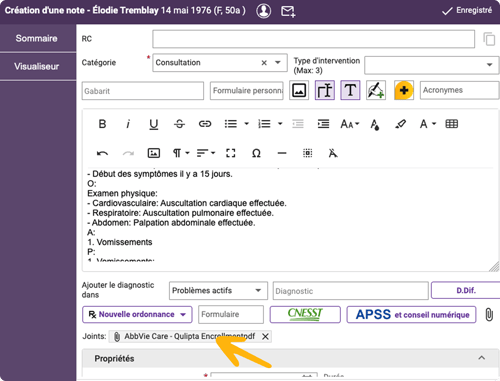Screen dimensions: 500x381
Task: Click the select all icon
Action: [x=307, y=153]
